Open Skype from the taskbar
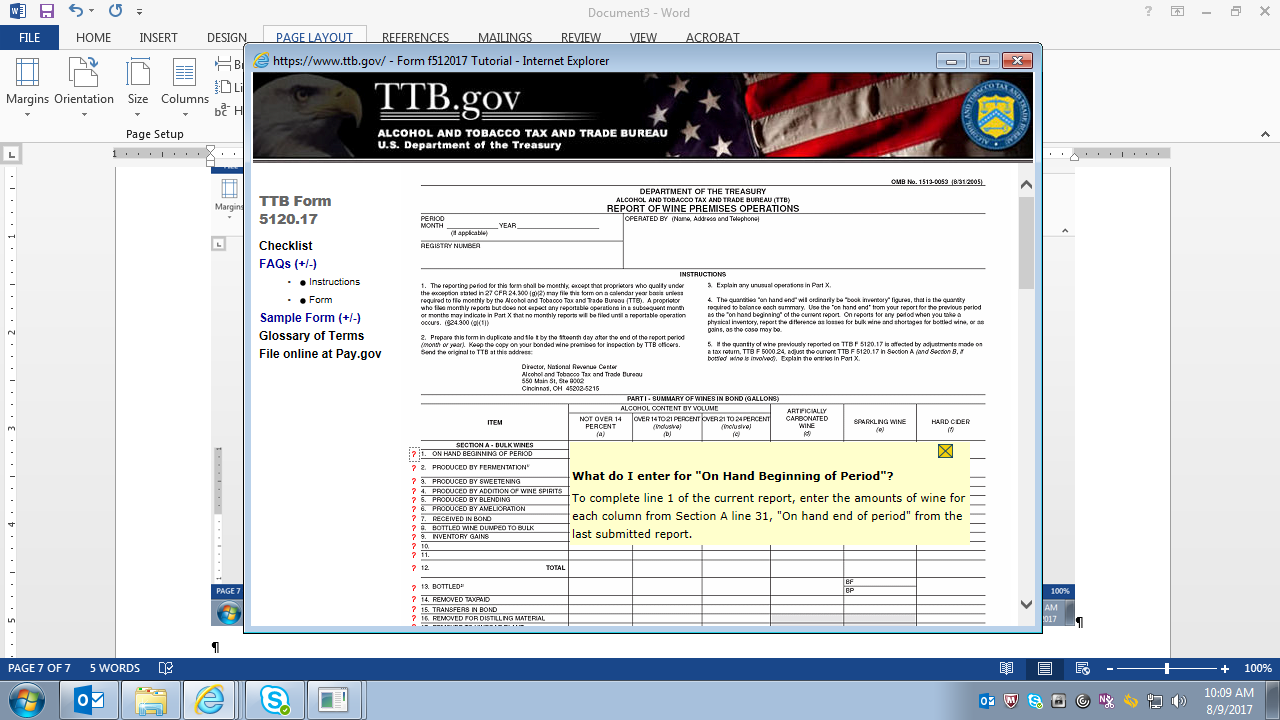The height and width of the screenshot is (720, 1280). (274, 700)
